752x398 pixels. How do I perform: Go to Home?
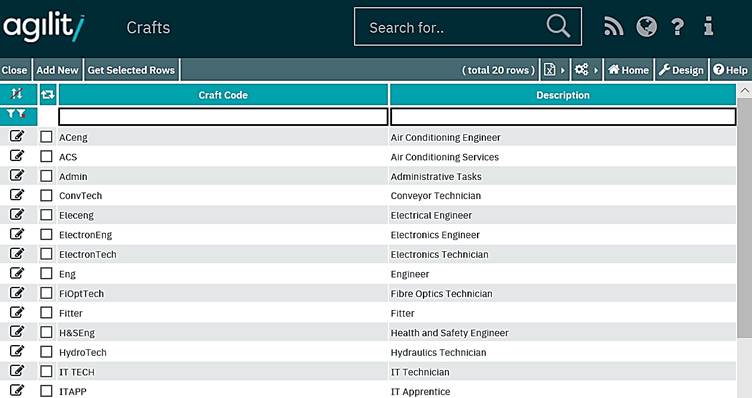pyautogui.click(x=628, y=70)
